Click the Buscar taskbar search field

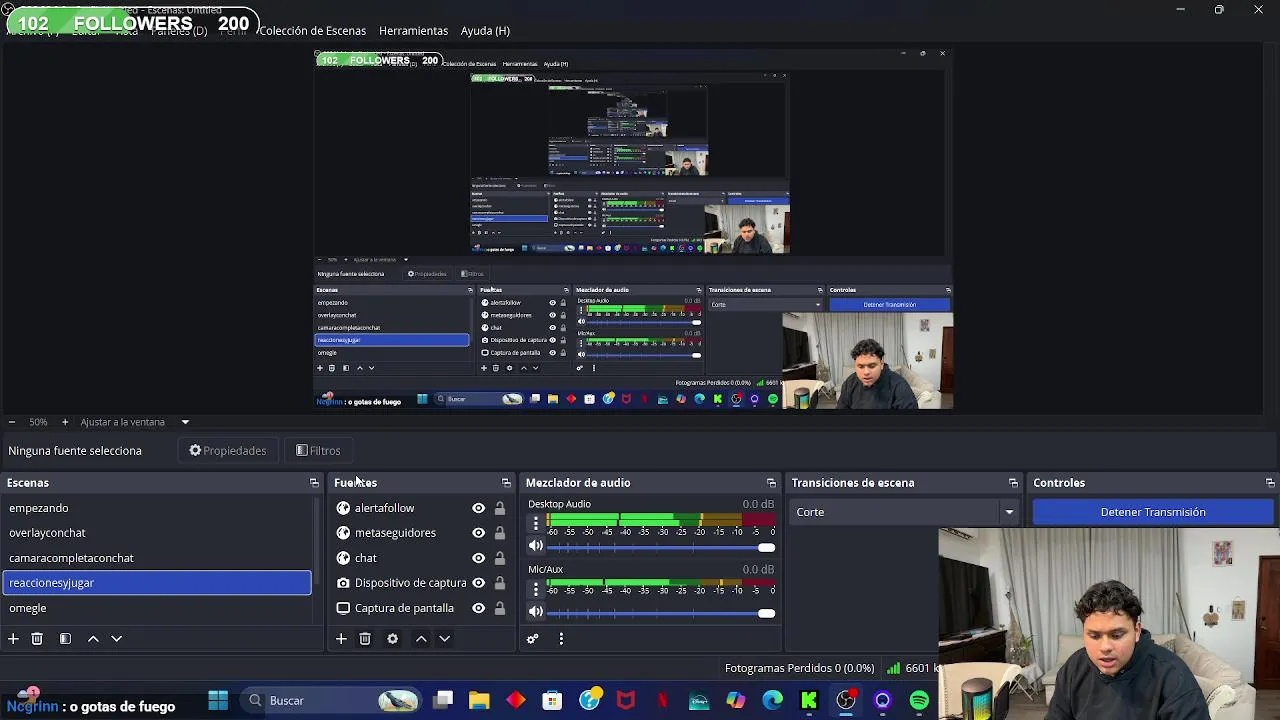(x=330, y=701)
